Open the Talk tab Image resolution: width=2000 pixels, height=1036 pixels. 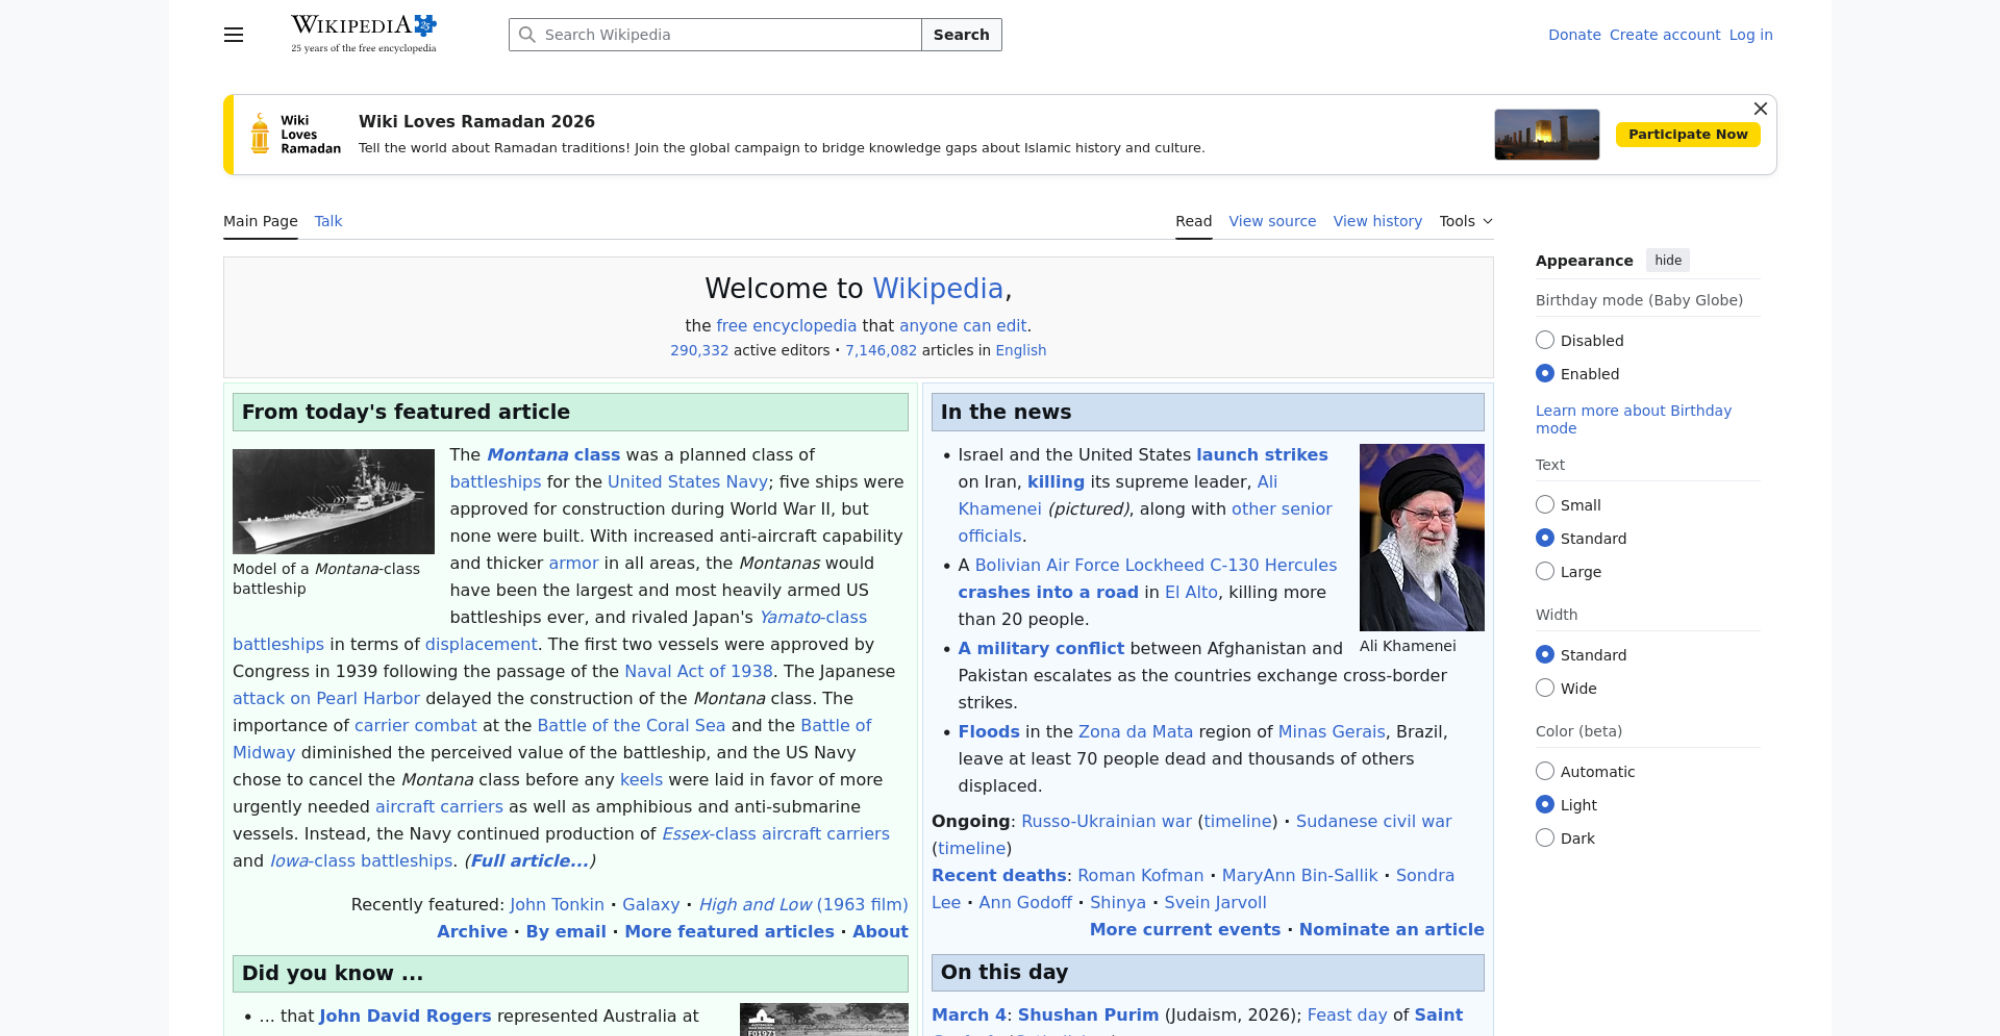pyautogui.click(x=328, y=221)
